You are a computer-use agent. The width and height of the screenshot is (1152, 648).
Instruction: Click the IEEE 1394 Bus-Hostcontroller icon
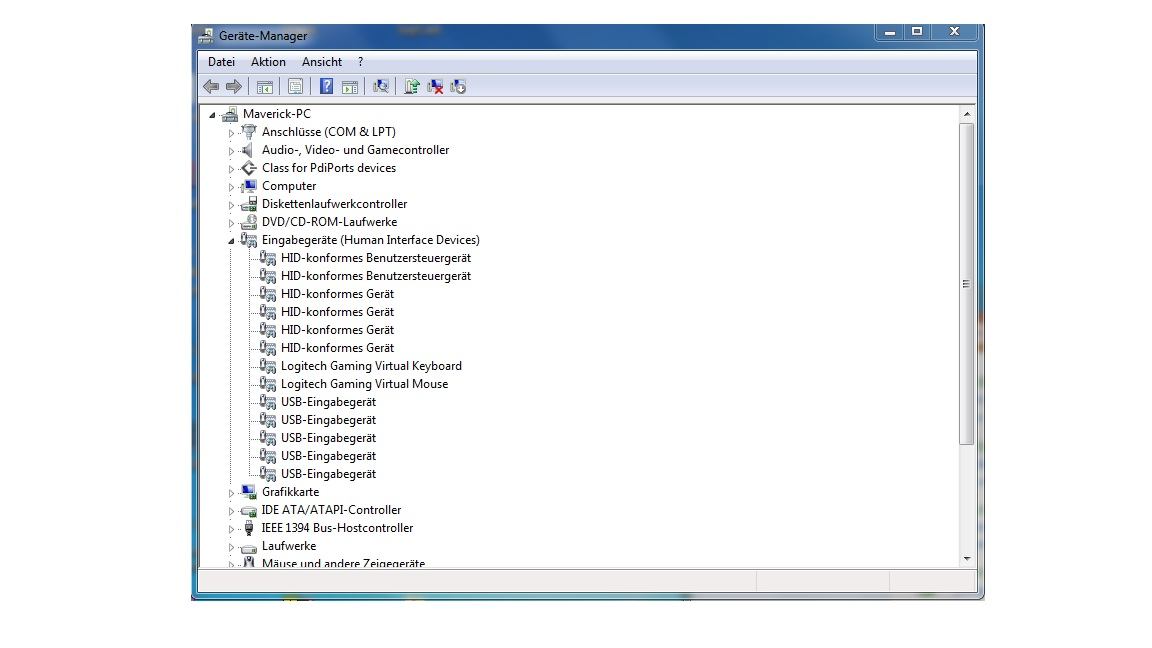[x=249, y=528]
